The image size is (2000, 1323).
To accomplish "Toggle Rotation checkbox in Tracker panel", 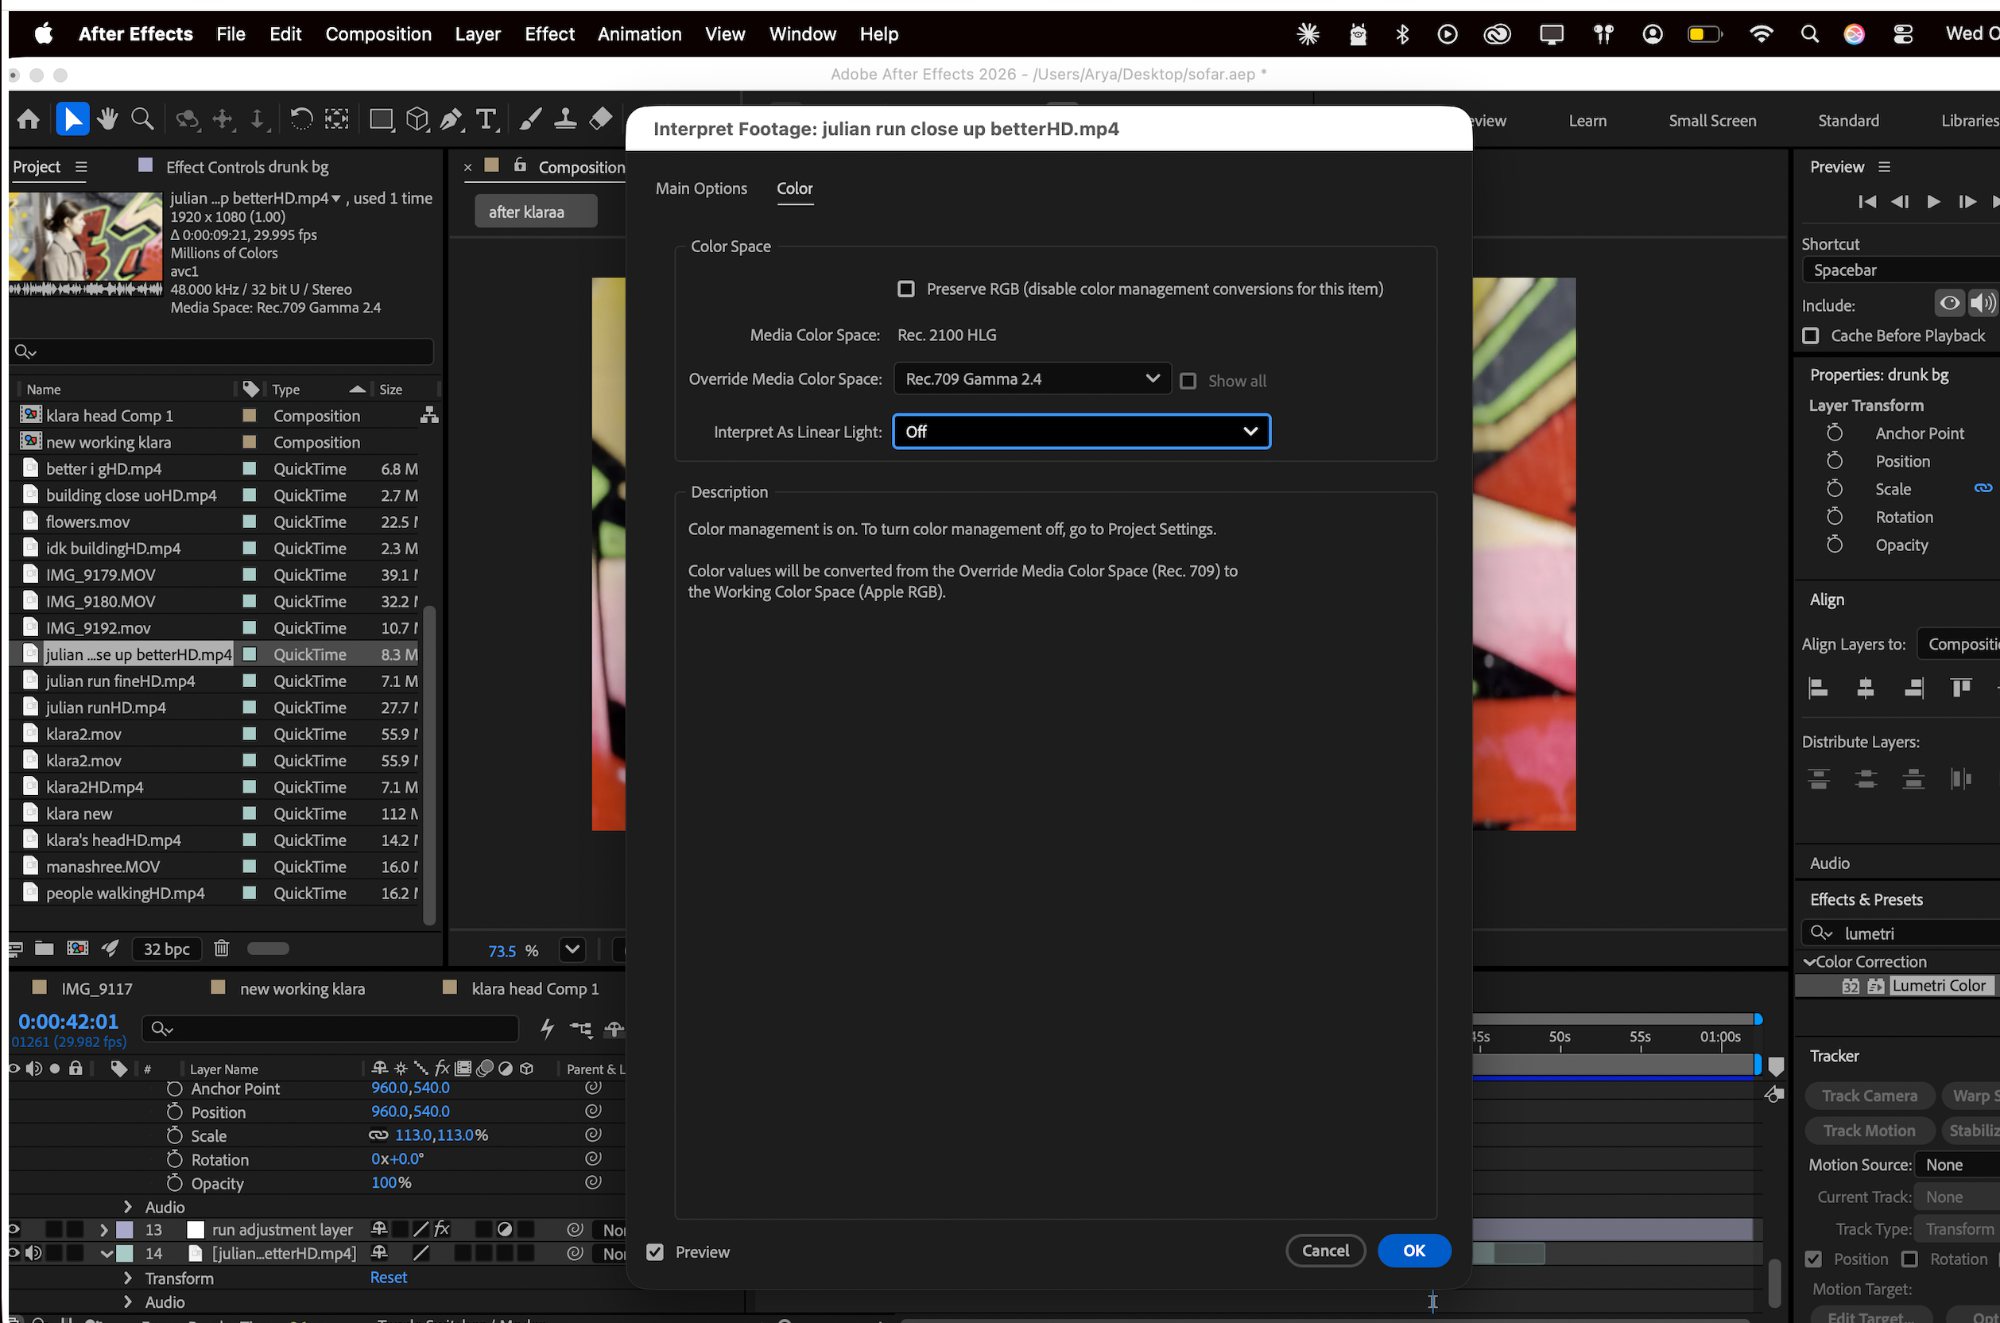I will point(1910,1259).
